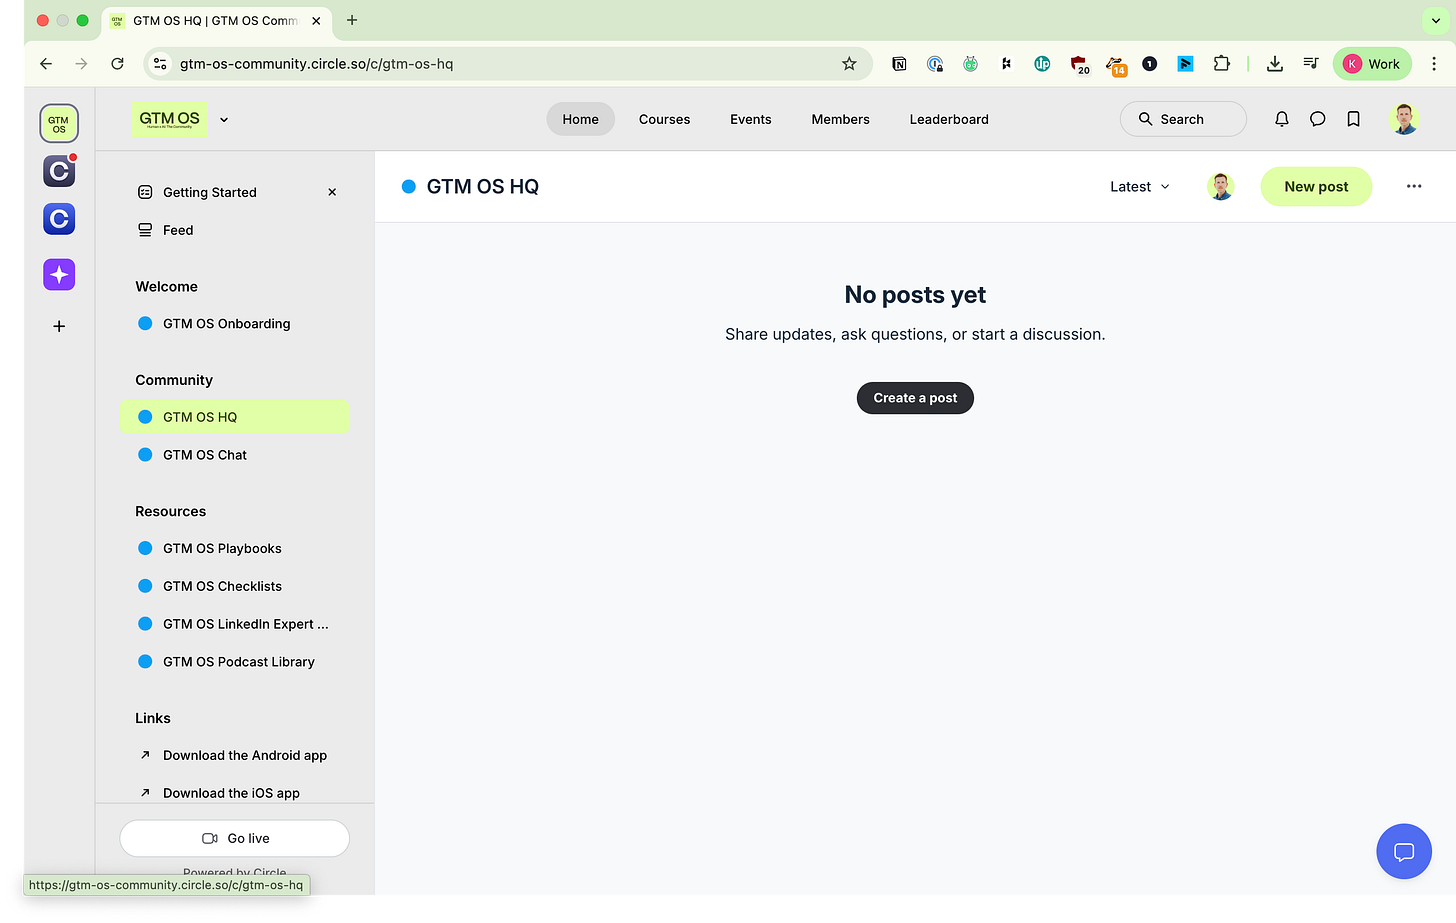Image resolution: width=1456 pixels, height=923 pixels.
Task: Open GTM OS Checklists space
Action: click(235, 586)
